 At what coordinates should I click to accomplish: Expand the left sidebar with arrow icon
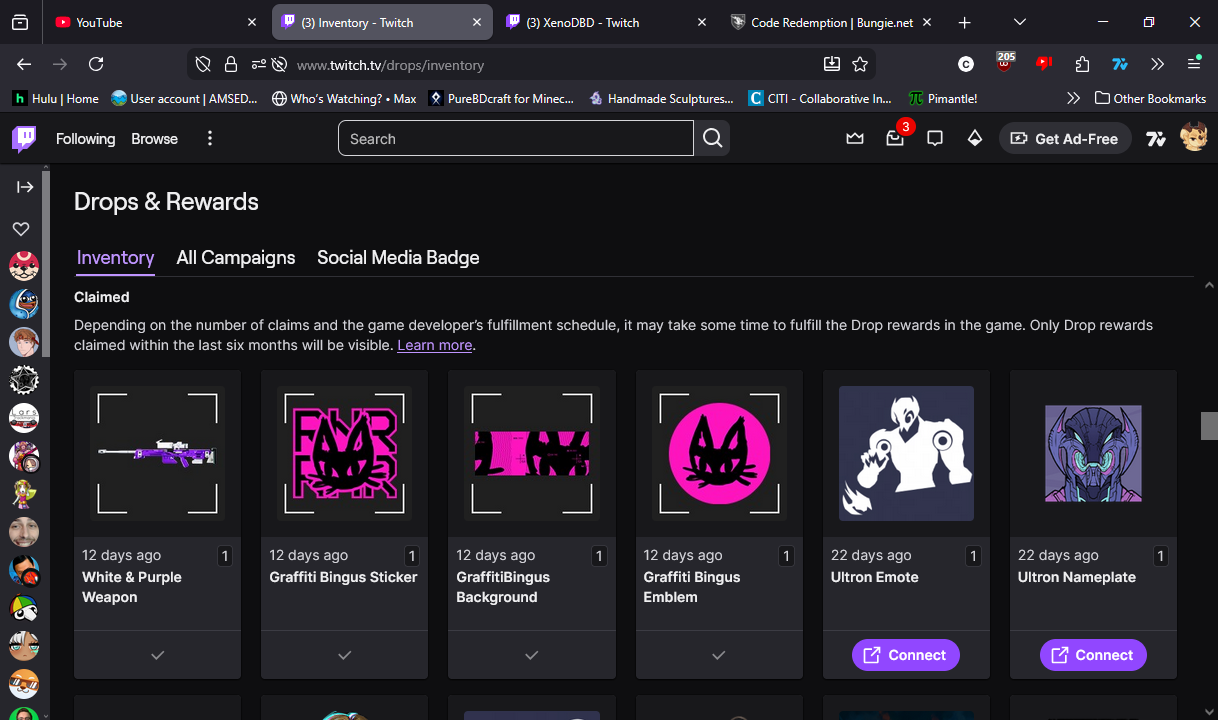(x=25, y=187)
